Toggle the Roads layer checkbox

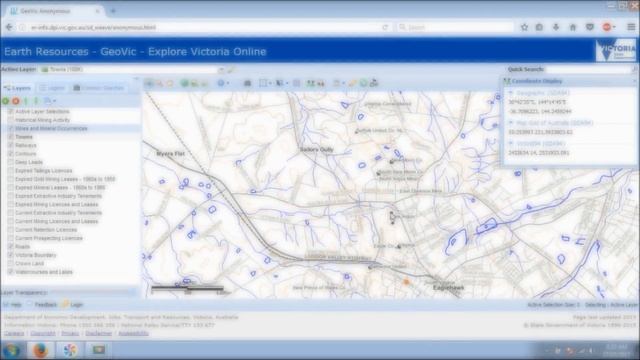point(11,247)
